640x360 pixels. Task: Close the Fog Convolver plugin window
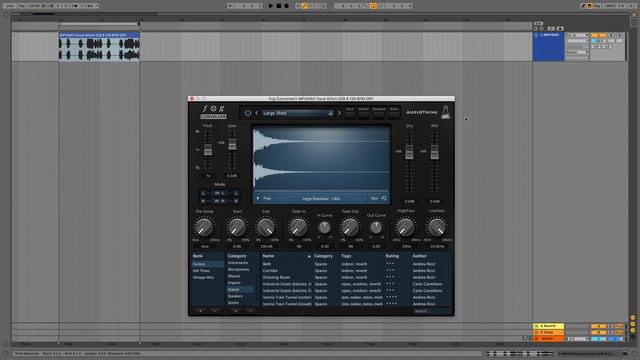click(x=192, y=99)
